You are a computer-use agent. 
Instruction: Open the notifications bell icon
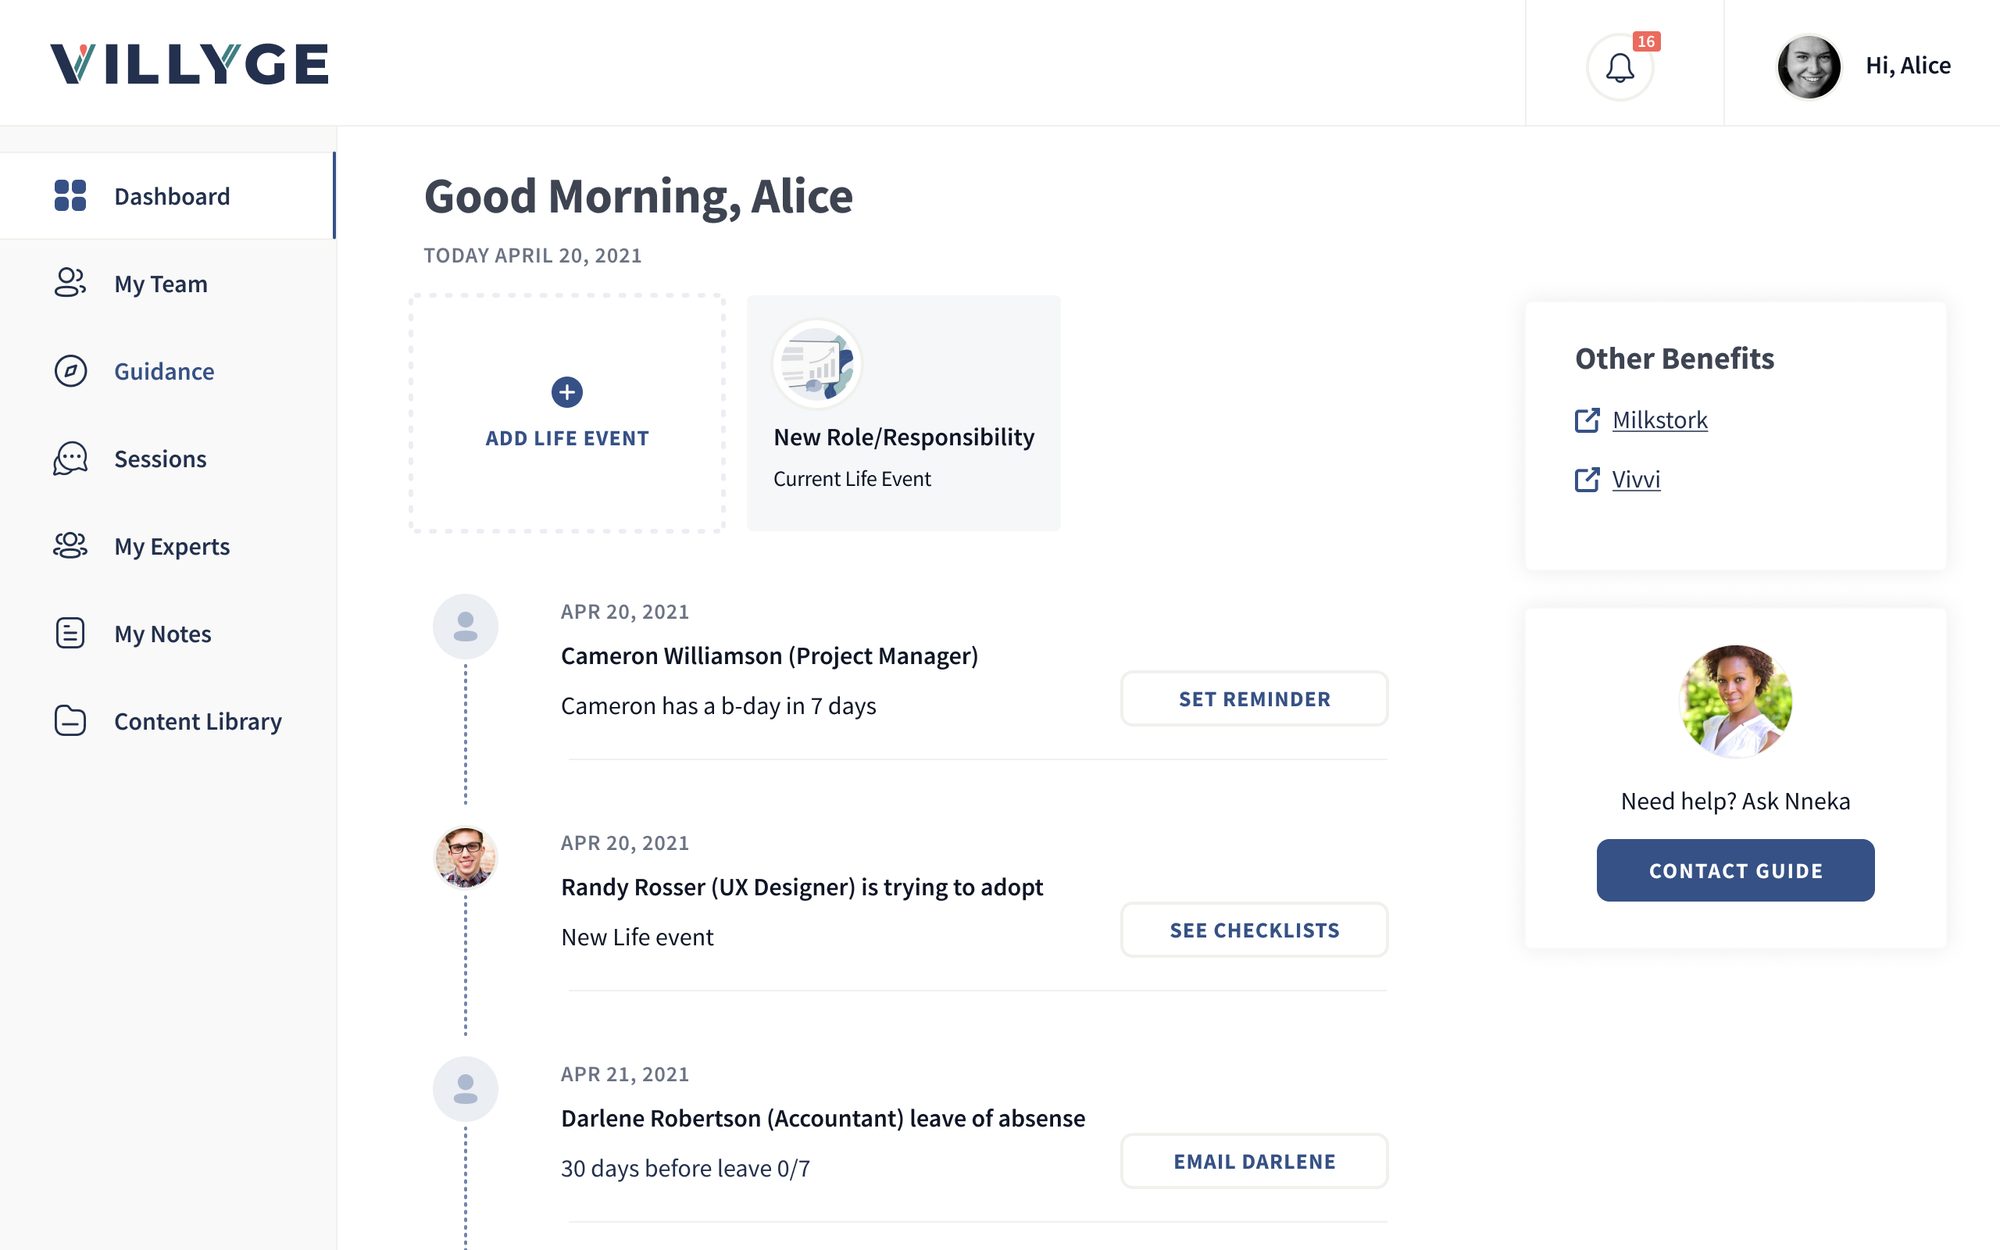pos(1619,68)
